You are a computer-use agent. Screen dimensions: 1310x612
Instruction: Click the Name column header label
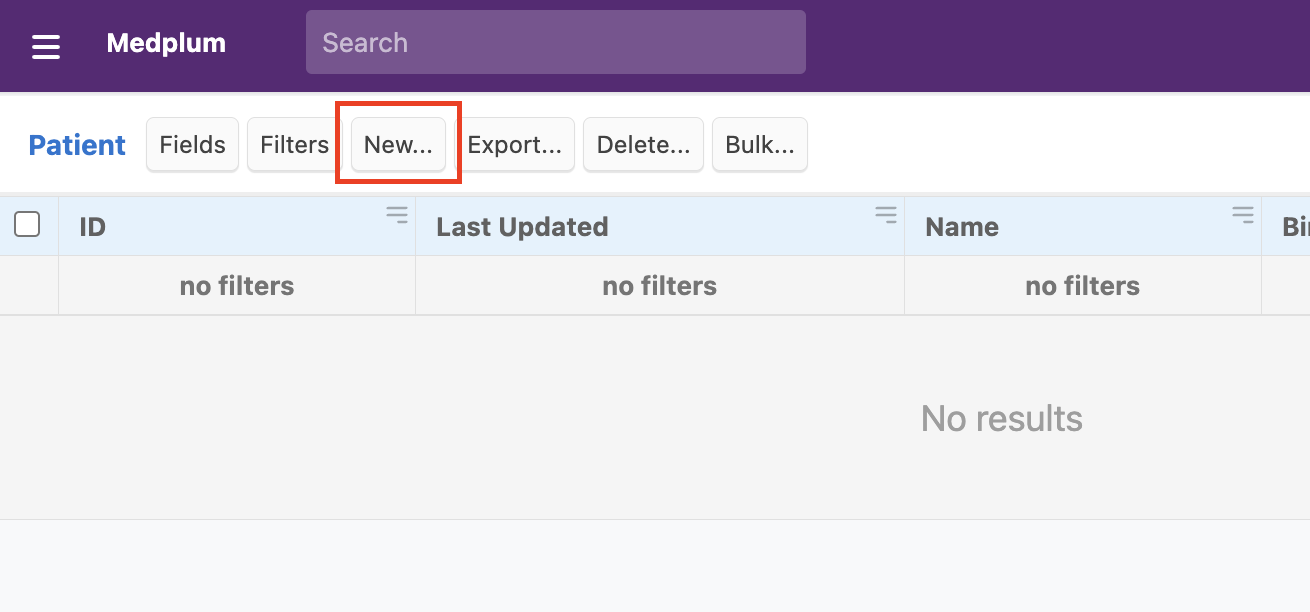[x=962, y=227]
